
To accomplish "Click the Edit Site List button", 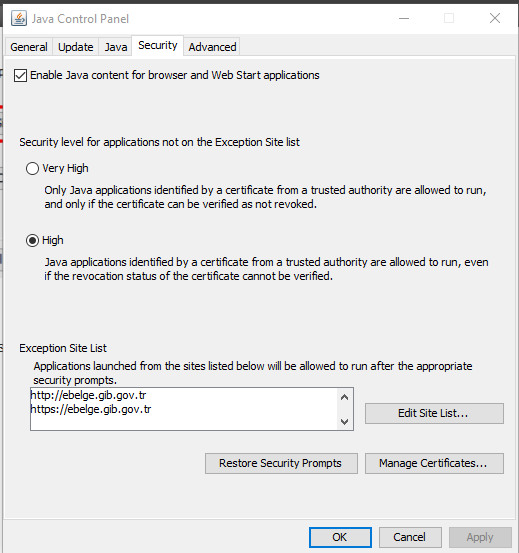I will click(x=434, y=413).
